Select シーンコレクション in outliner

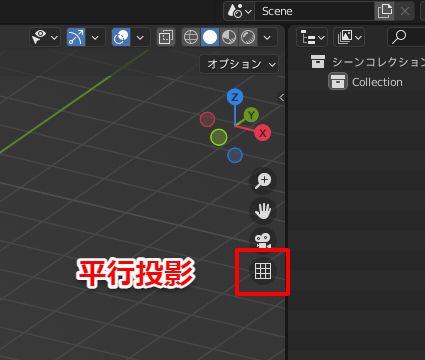click(x=378, y=62)
